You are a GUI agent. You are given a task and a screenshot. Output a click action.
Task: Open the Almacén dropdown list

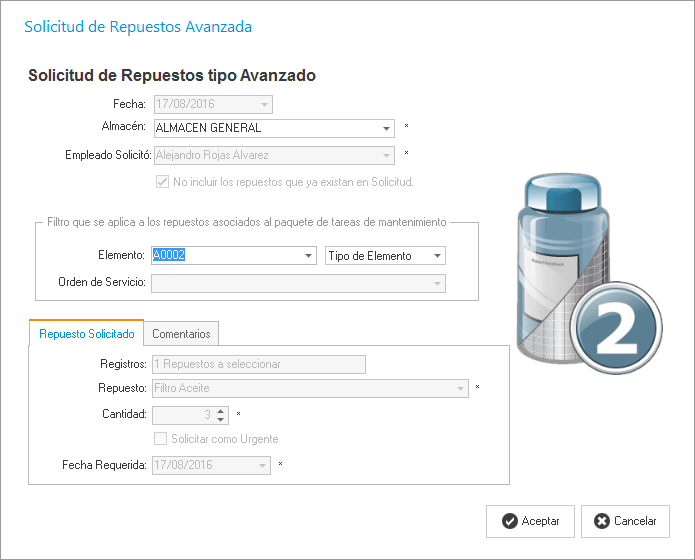point(387,129)
